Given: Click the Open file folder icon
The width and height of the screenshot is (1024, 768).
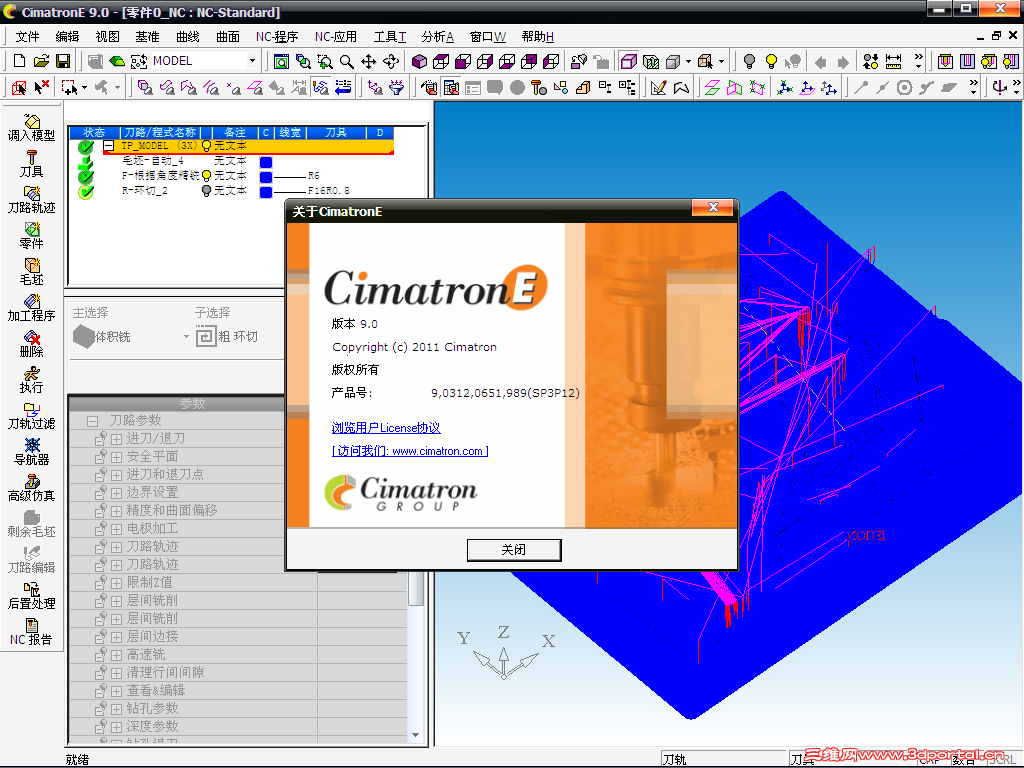Looking at the screenshot, I should (x=41, y=61).
